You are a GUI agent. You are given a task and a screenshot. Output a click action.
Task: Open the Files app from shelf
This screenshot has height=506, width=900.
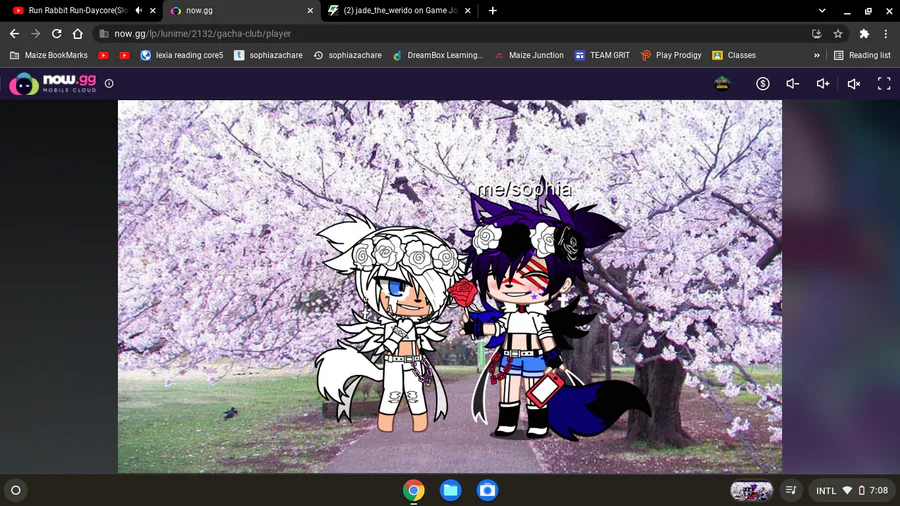click(451, 491)
